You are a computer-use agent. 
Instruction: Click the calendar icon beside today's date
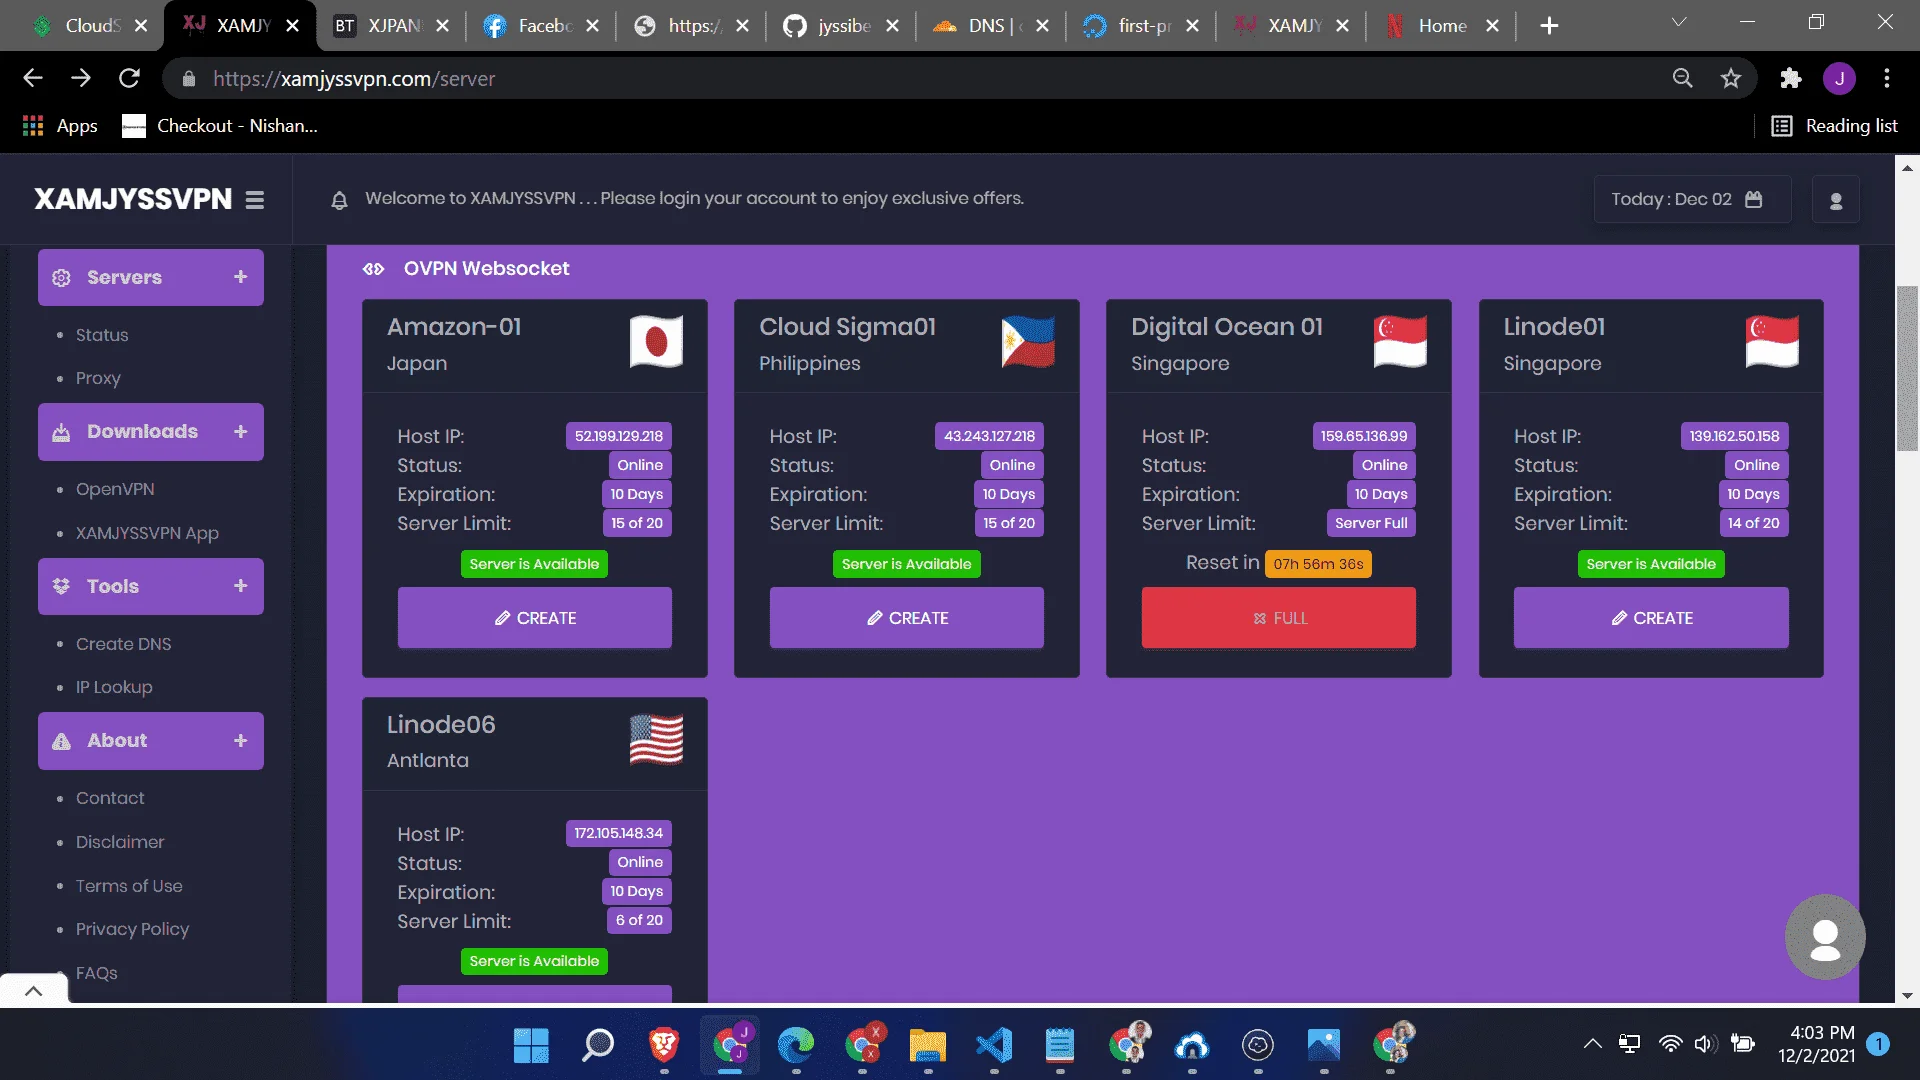point(1753,199)
